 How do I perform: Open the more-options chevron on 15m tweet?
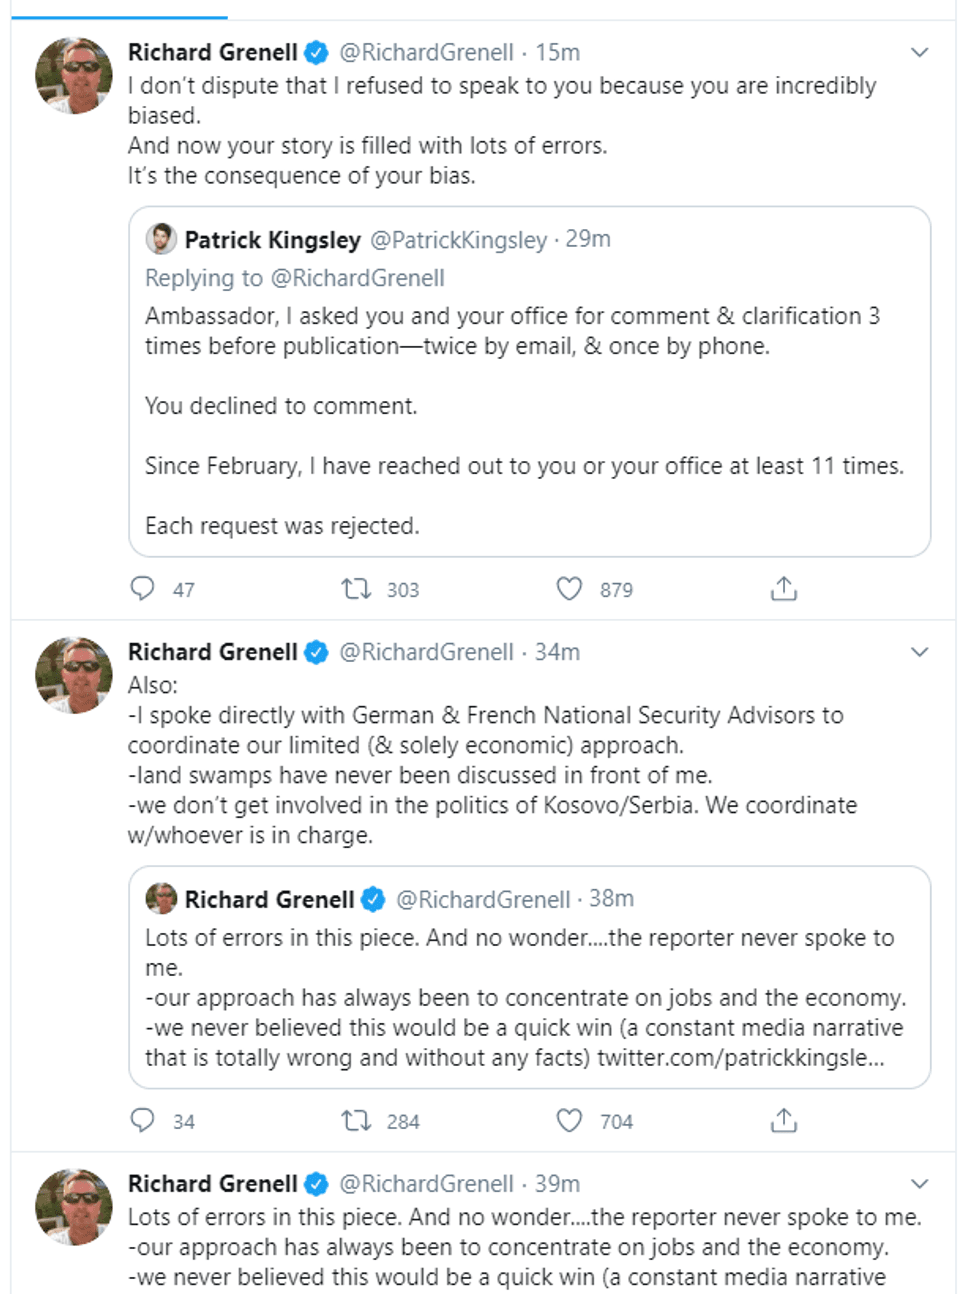tap(920, 52)
